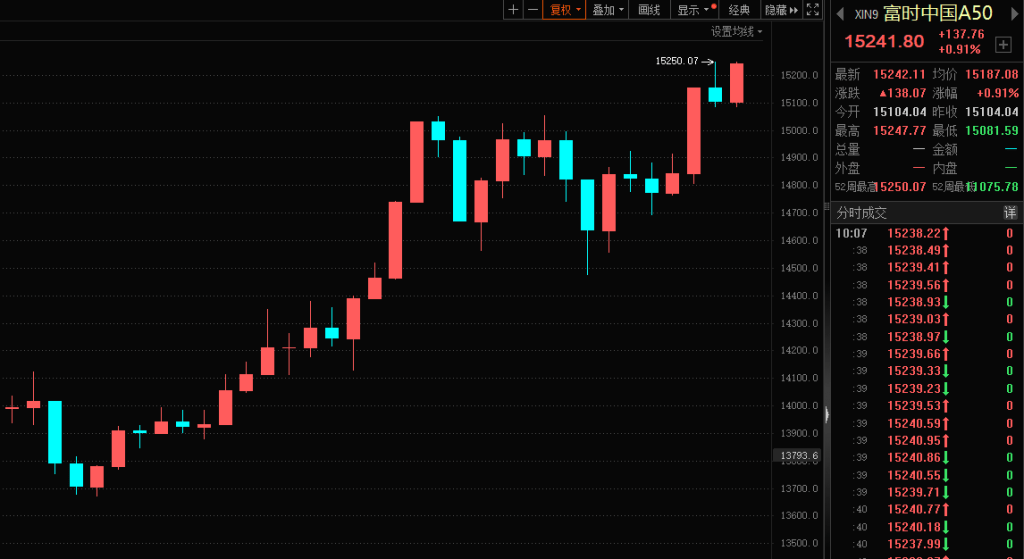Zoom in the chart with the plus button

pyautogui.click(x=513, y=10)
